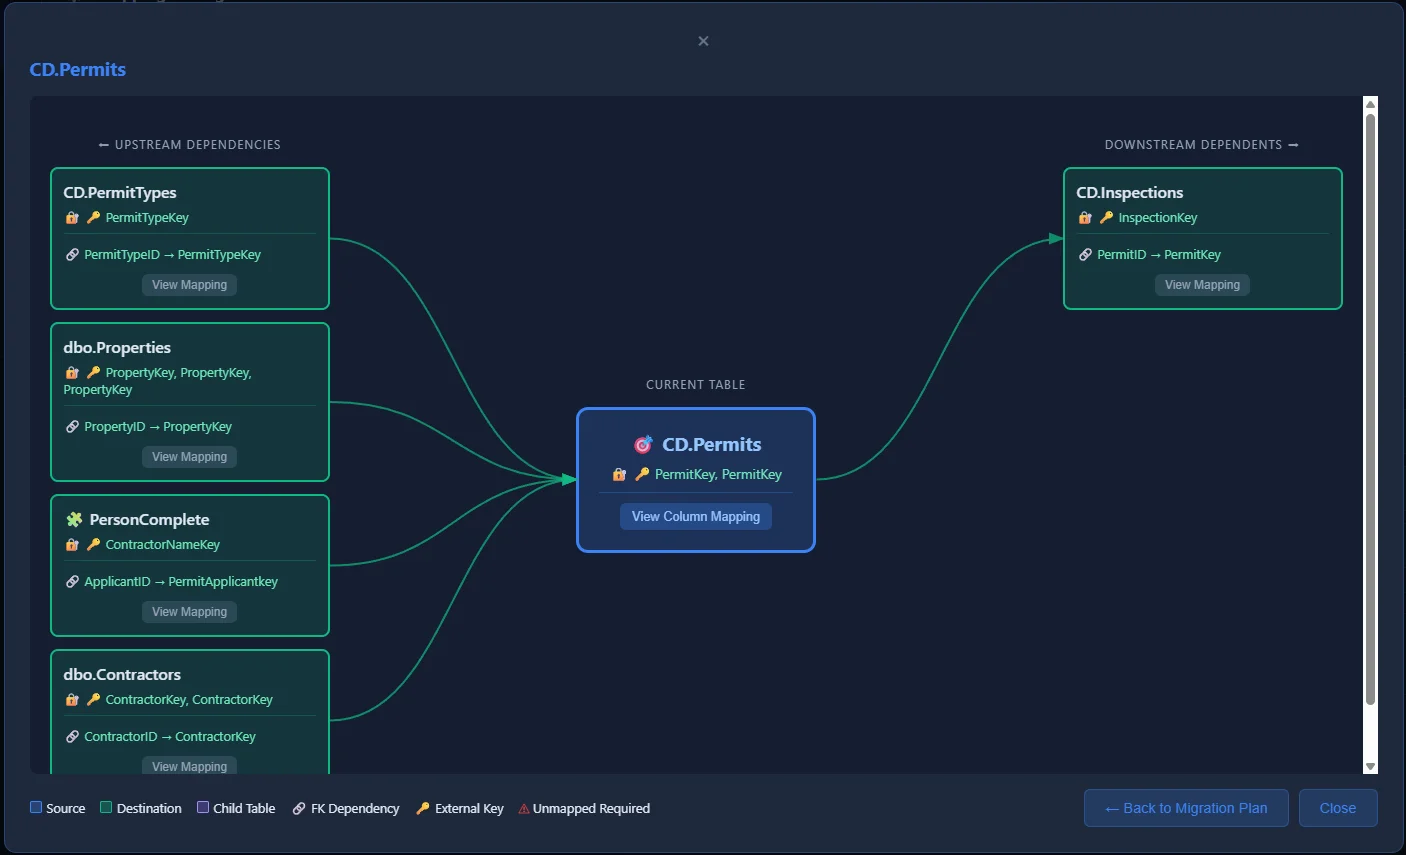Open View Mapping for dbo.Properties

pos(189,456)
